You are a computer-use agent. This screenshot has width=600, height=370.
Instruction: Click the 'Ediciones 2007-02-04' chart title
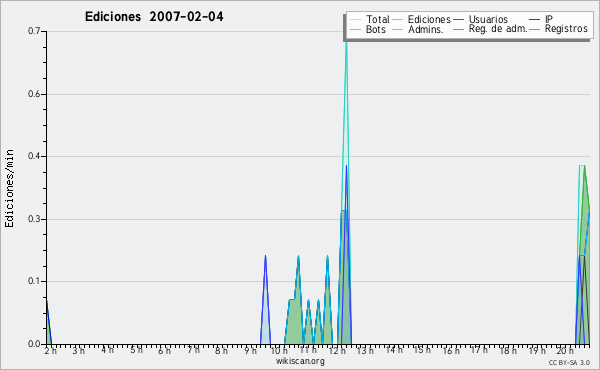(x=154, y=17)
